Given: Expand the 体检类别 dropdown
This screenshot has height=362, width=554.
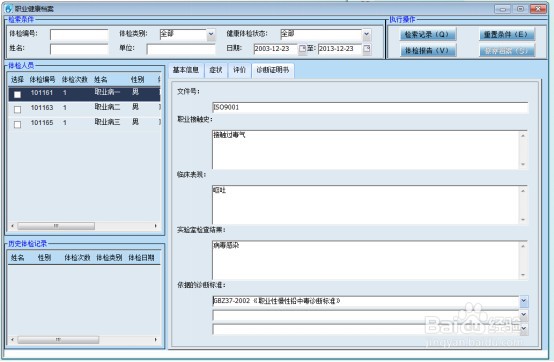Looking at the screenshot, I should pyautogui.click(x=211, y=34).
